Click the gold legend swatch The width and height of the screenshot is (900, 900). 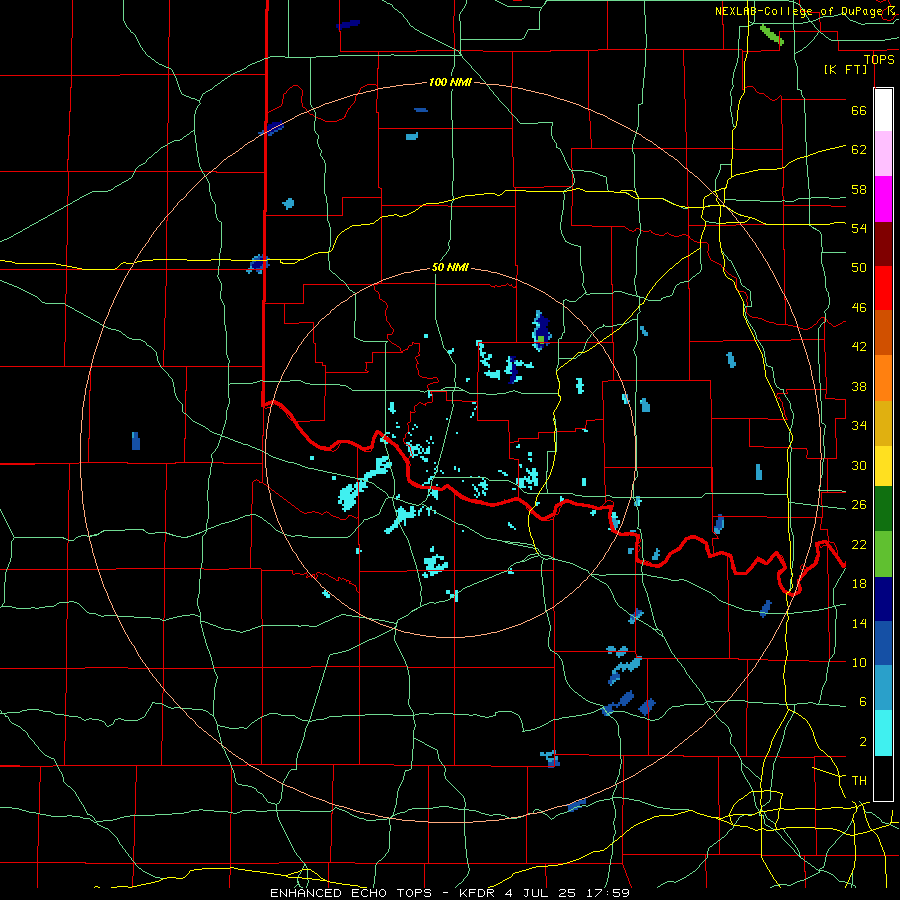click(x=883, y=423)
